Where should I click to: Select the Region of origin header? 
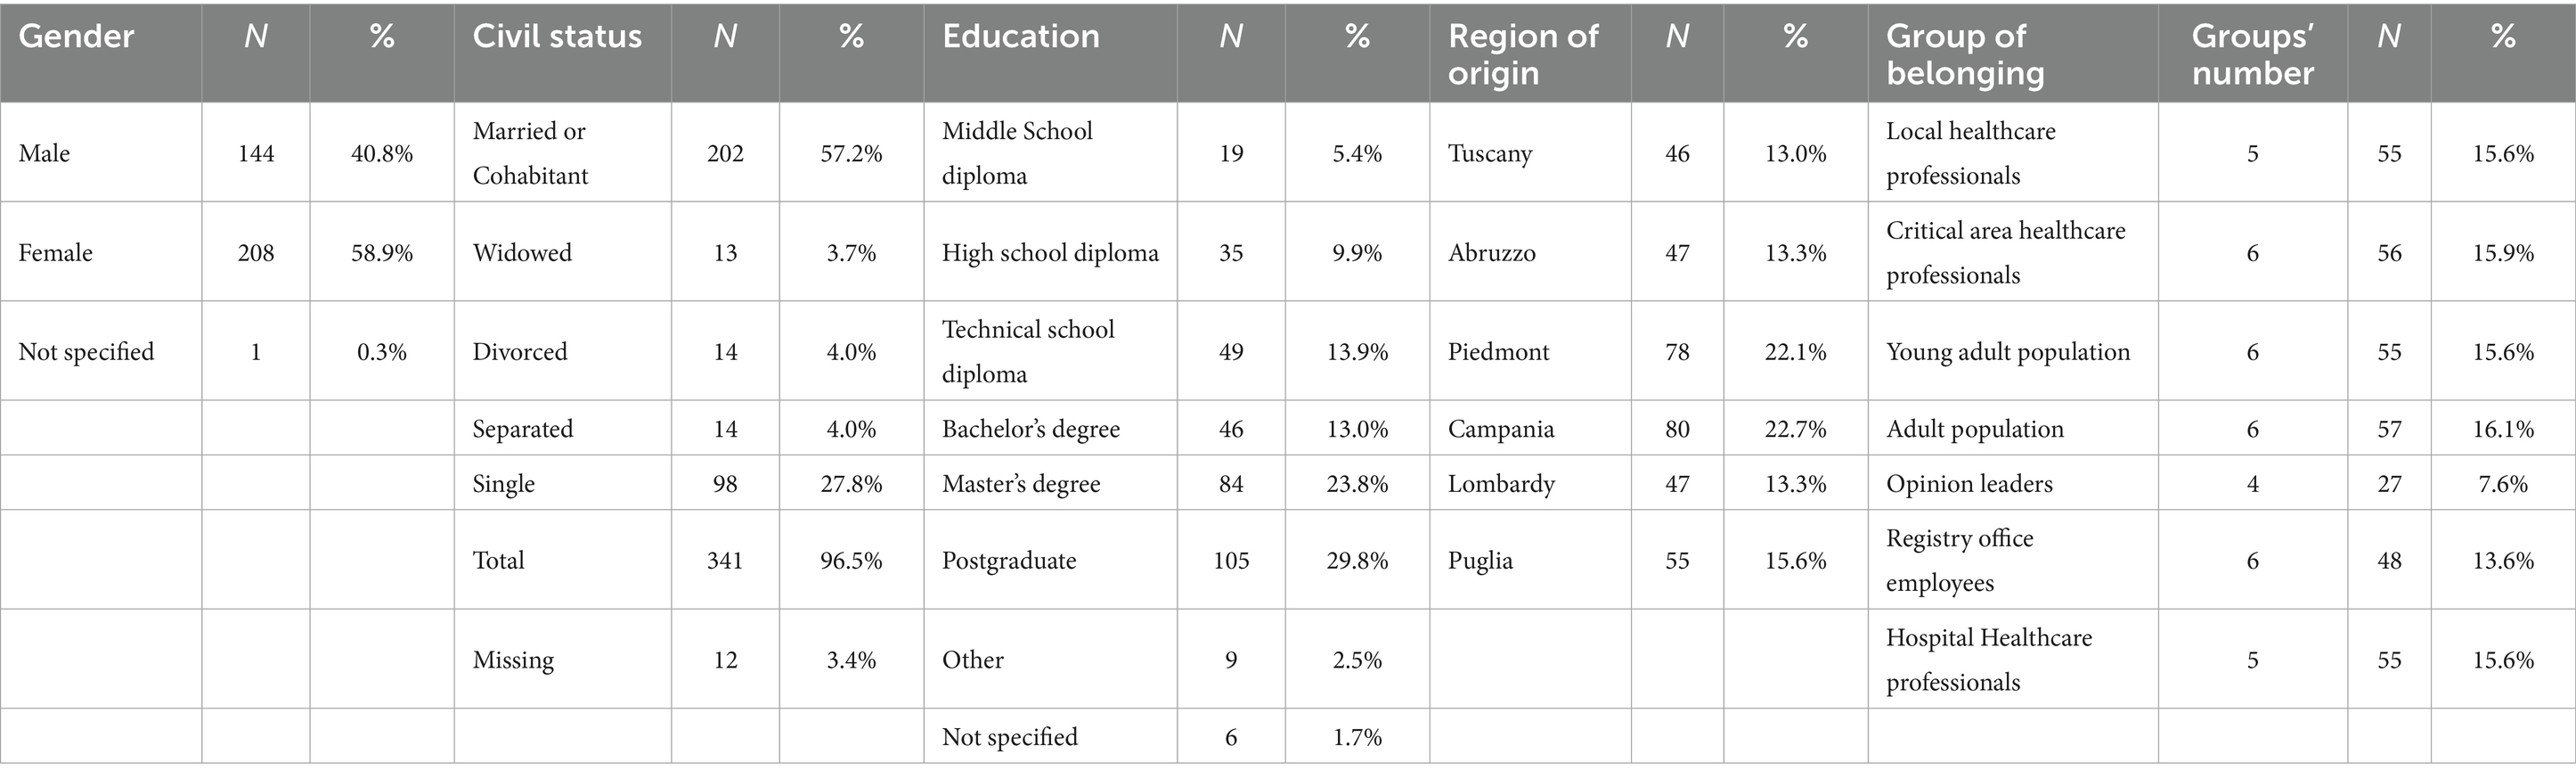tap(1523, 54)
